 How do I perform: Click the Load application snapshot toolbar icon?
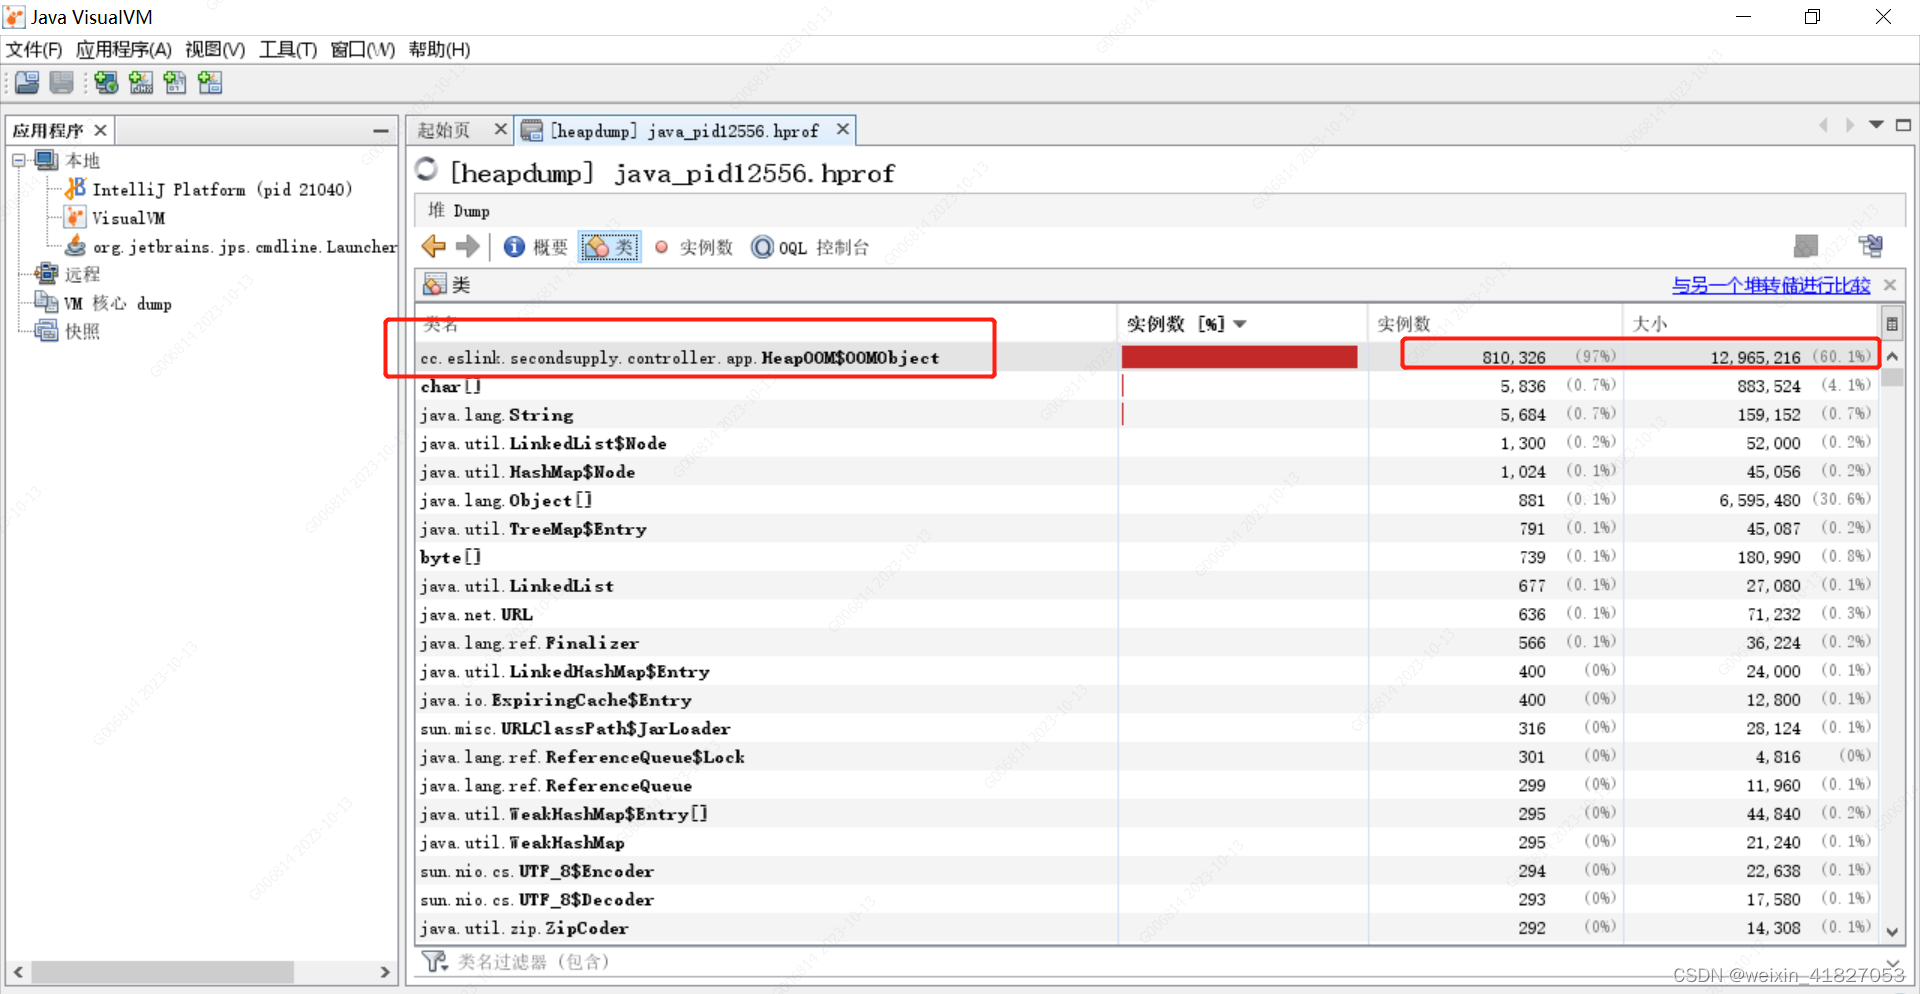pyautogui.click(x=27, y=83)
